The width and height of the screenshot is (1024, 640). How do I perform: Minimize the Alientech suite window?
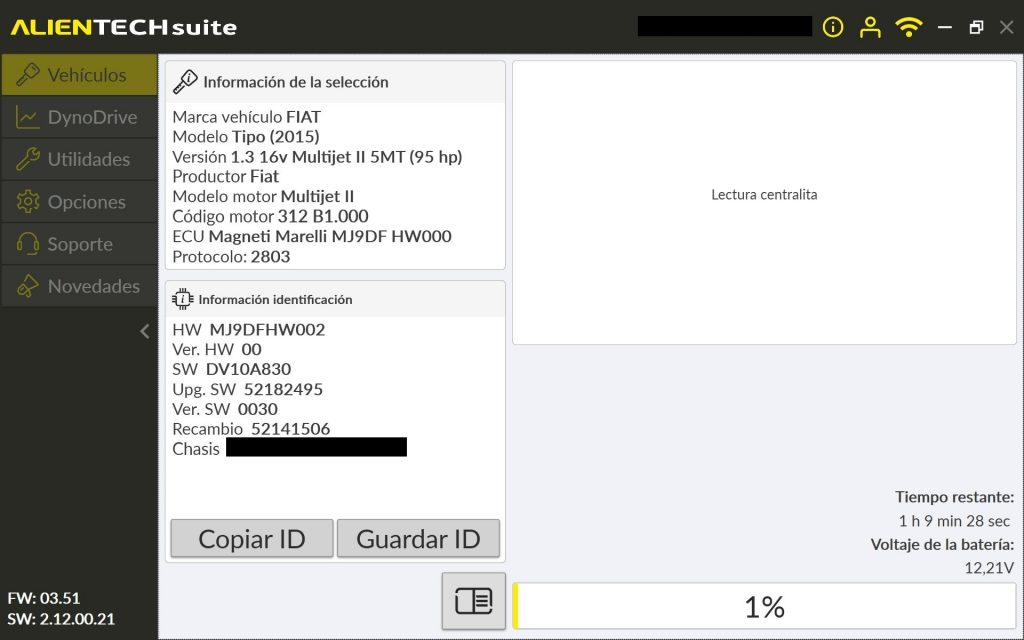click(x=944, y=27)
